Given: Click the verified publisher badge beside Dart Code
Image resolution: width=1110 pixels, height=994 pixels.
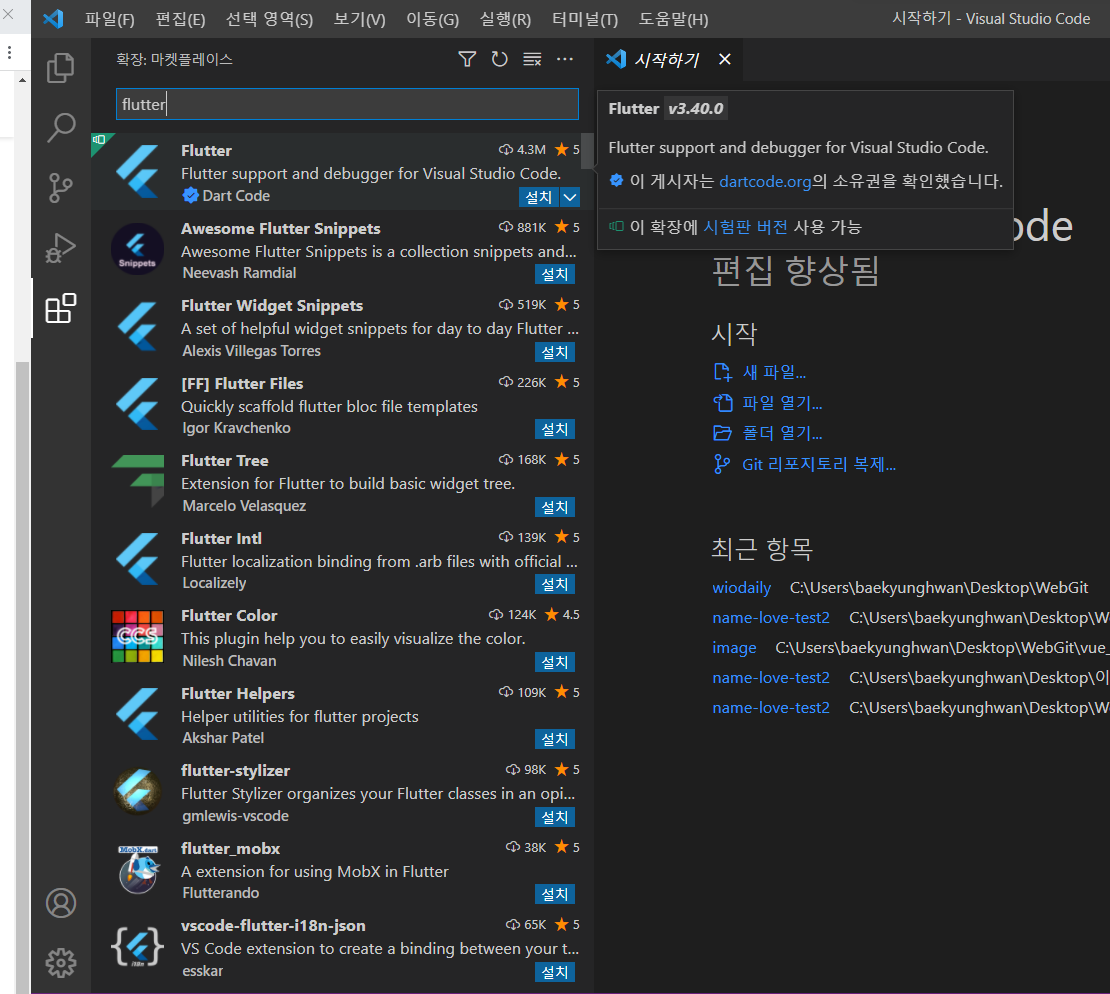Looking at the screenshot, I should [x=190, y=195].
